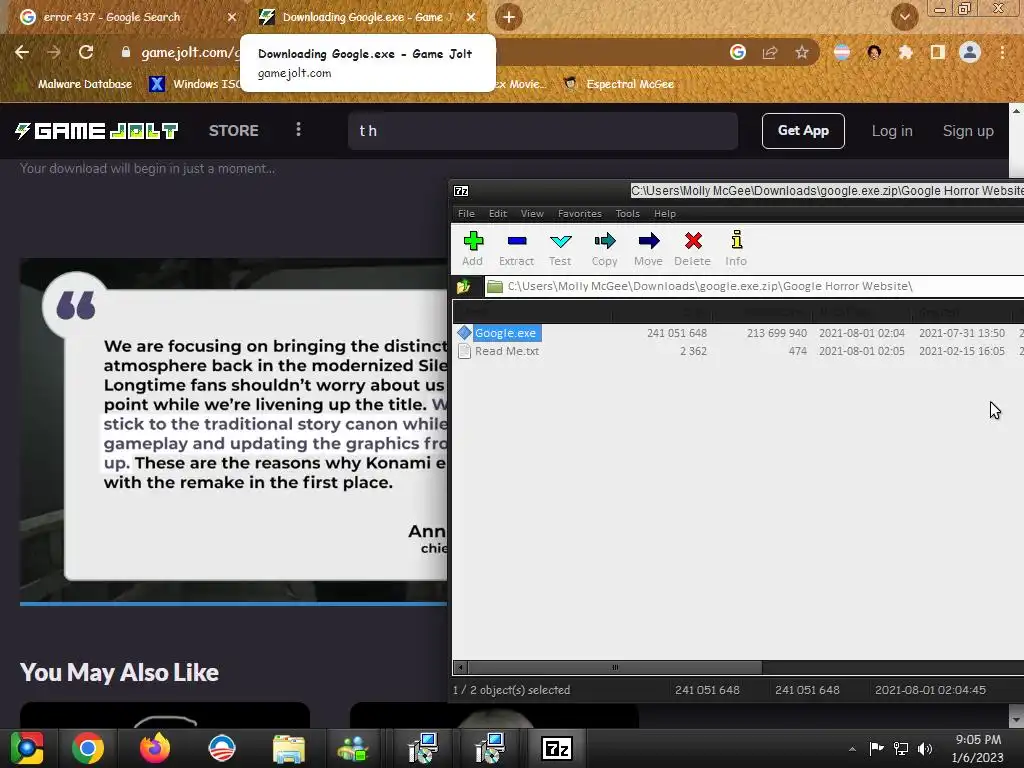Open the 7-Zip View menu
Screen dimensions: 1024x768
pos(532,214)
